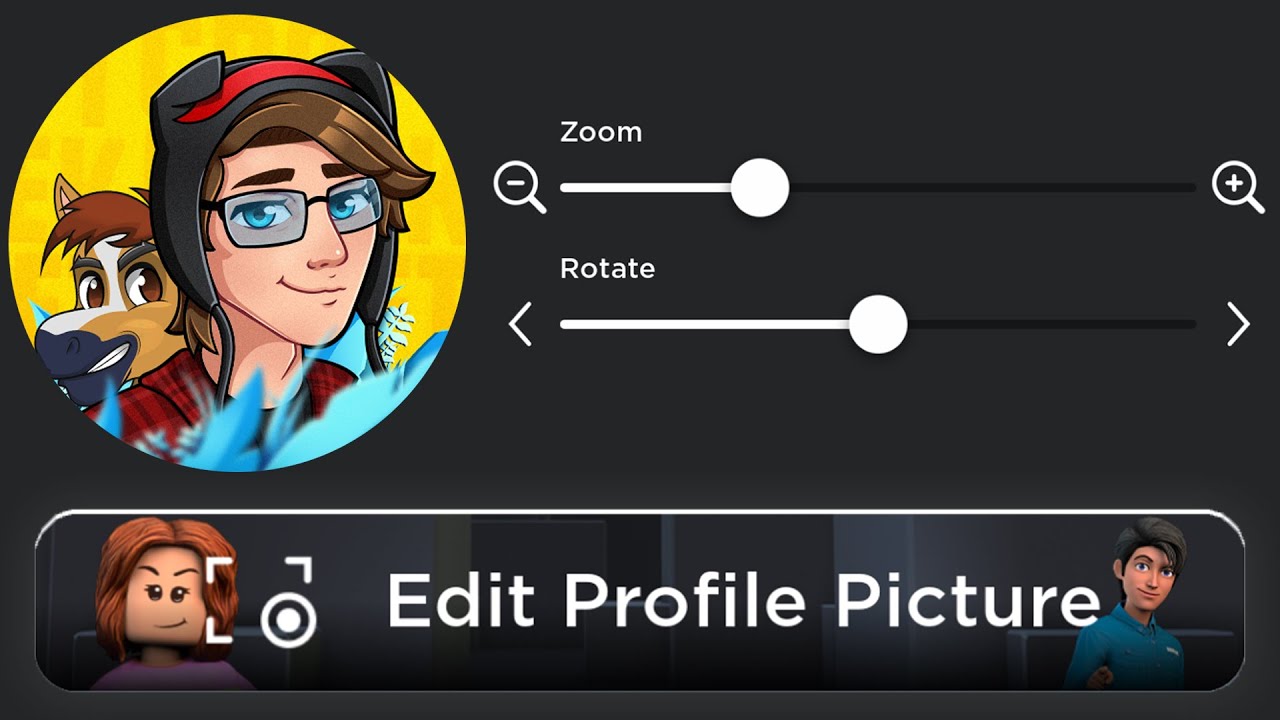Image resolution: width=1280 pixels, height=720 pixels.
Task: Click the Edit Profile Picture button
Action: 640,601
